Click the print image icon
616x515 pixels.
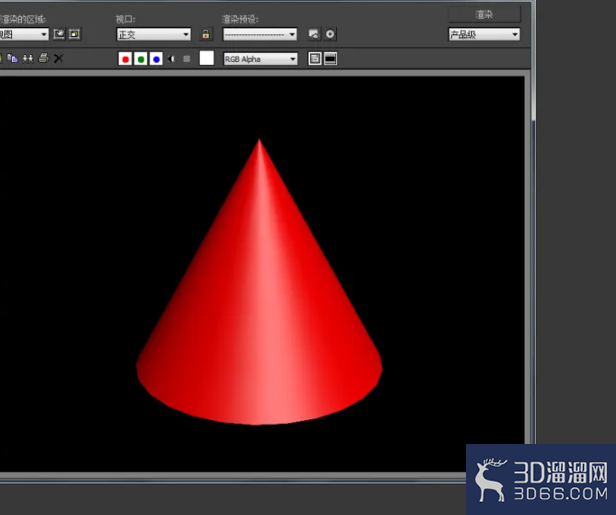(x=43, y=59)
